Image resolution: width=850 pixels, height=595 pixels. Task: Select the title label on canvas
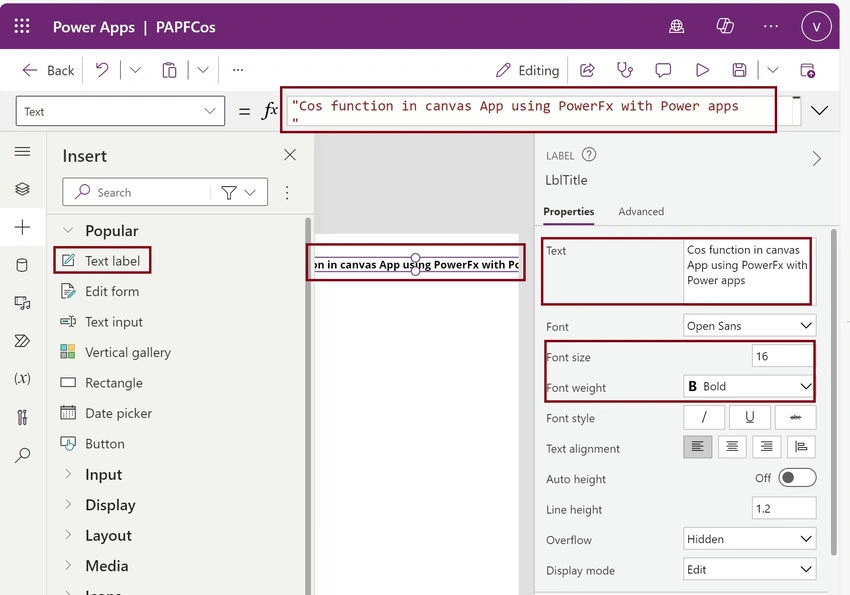point(416,264)
